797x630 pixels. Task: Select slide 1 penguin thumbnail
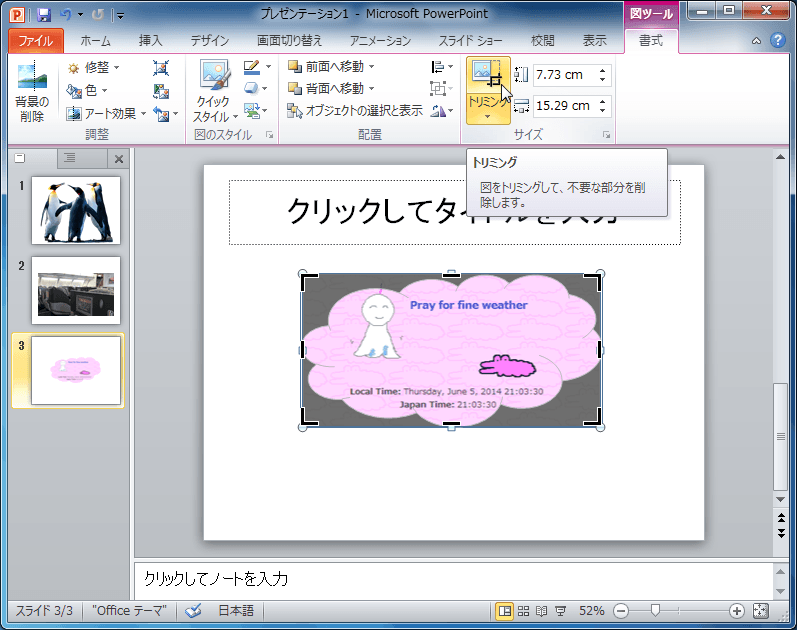[x=76, y=209]
